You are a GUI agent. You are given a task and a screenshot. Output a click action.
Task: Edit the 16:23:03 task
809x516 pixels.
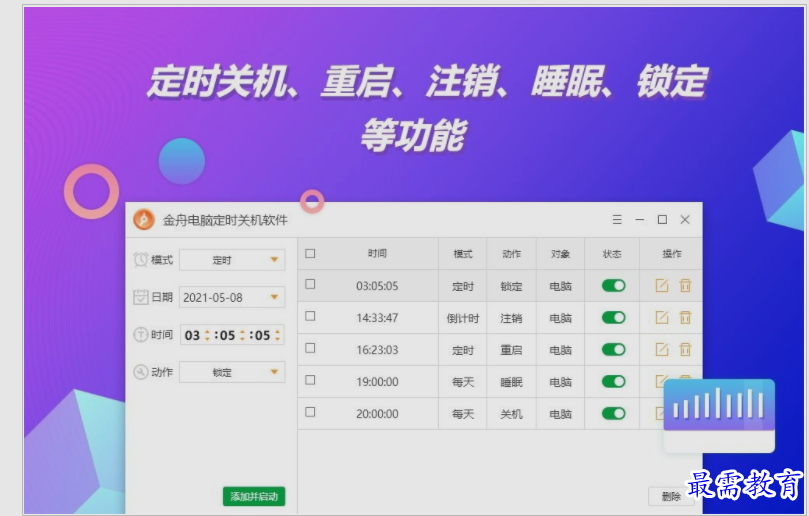point(662,349)
